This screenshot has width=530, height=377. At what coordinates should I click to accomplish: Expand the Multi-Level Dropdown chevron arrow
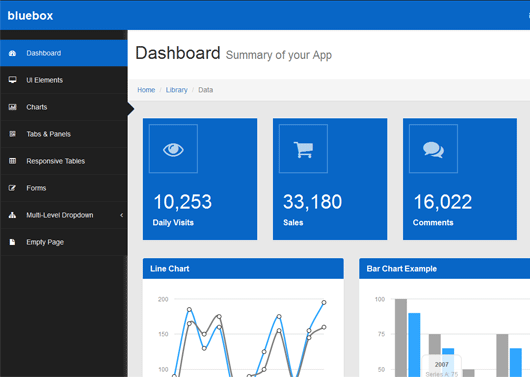tap(122, 215)
